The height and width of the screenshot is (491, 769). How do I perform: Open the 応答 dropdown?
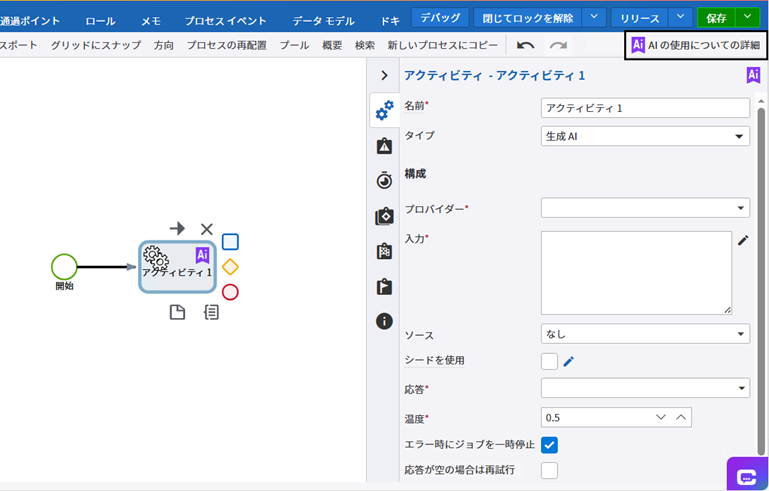click(x=645, y=388)
